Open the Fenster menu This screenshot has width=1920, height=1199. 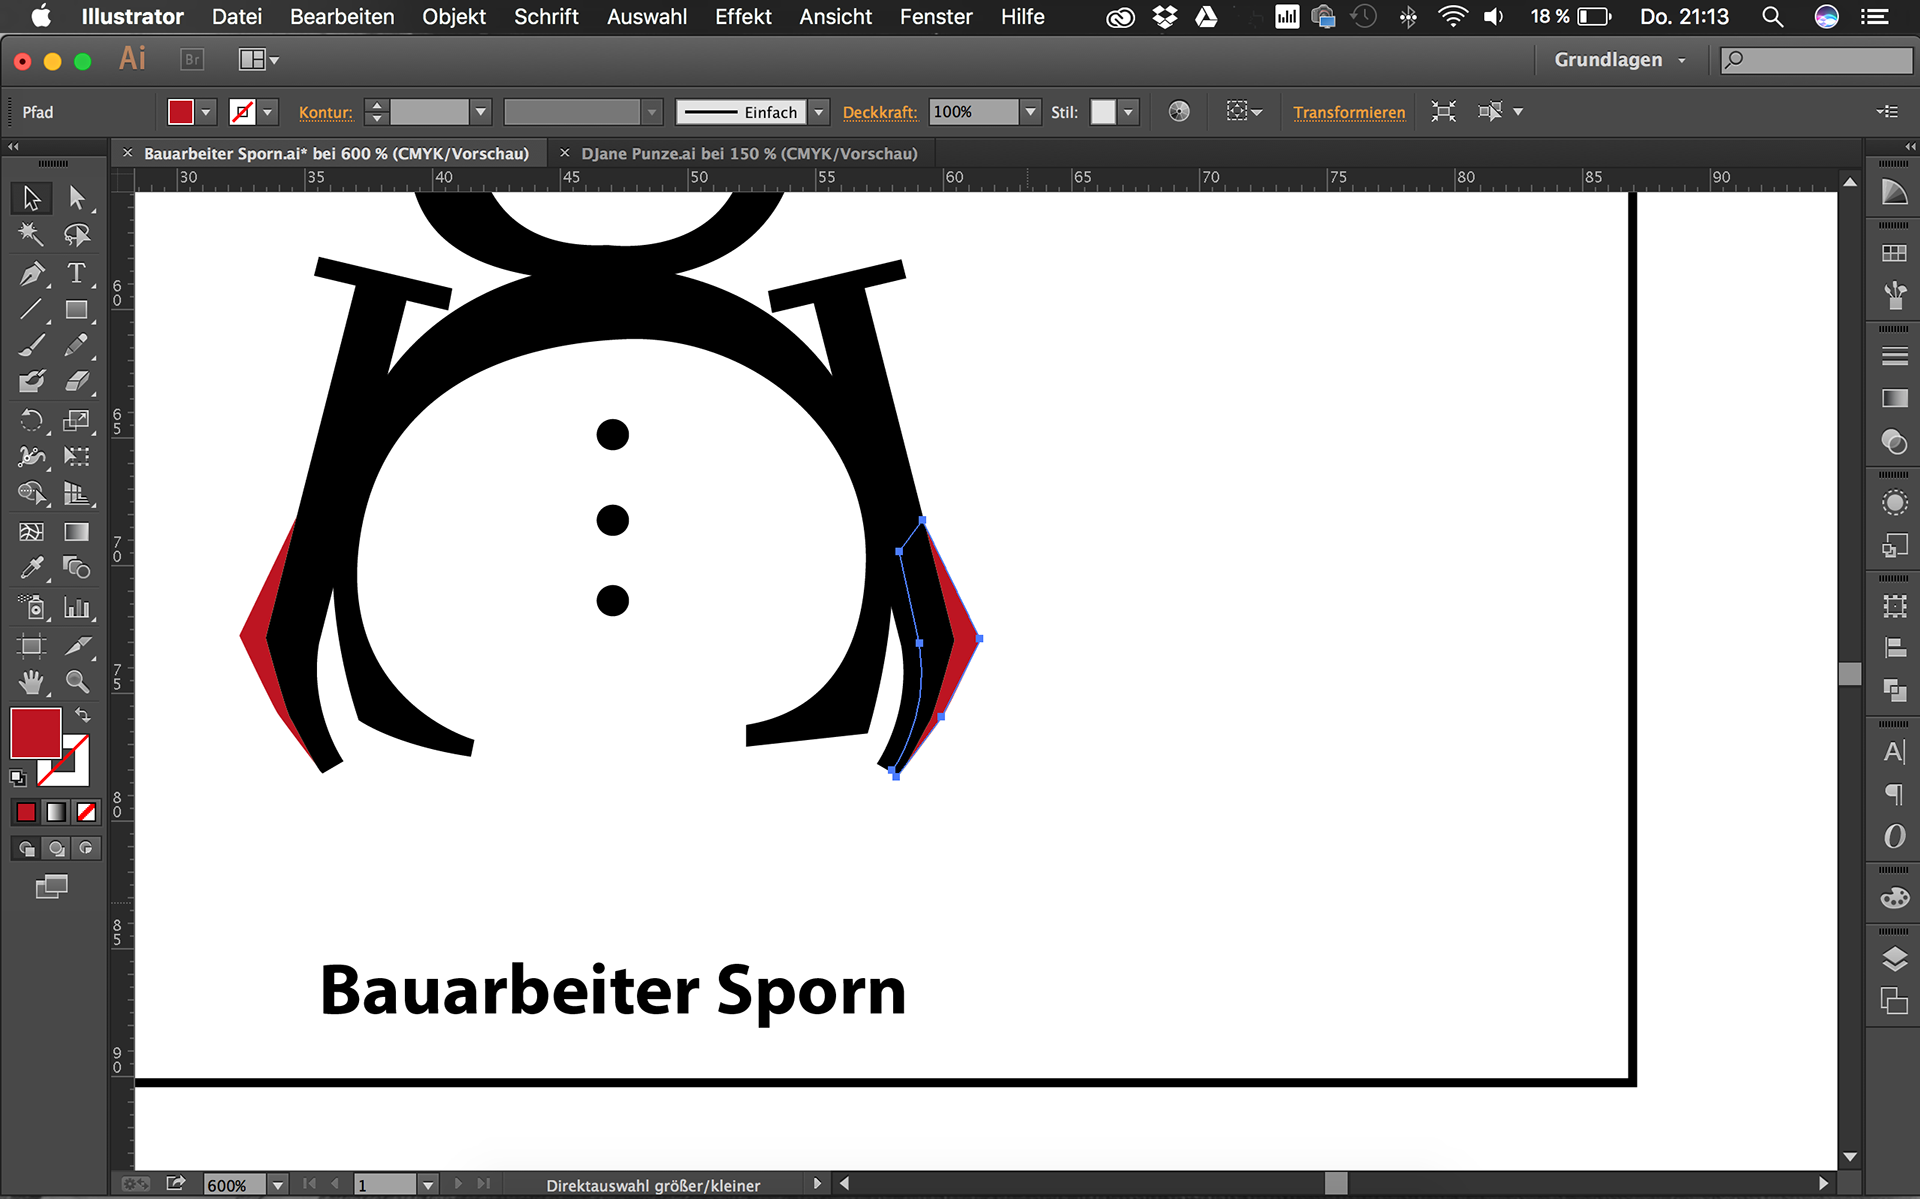(x=936, y=16)
